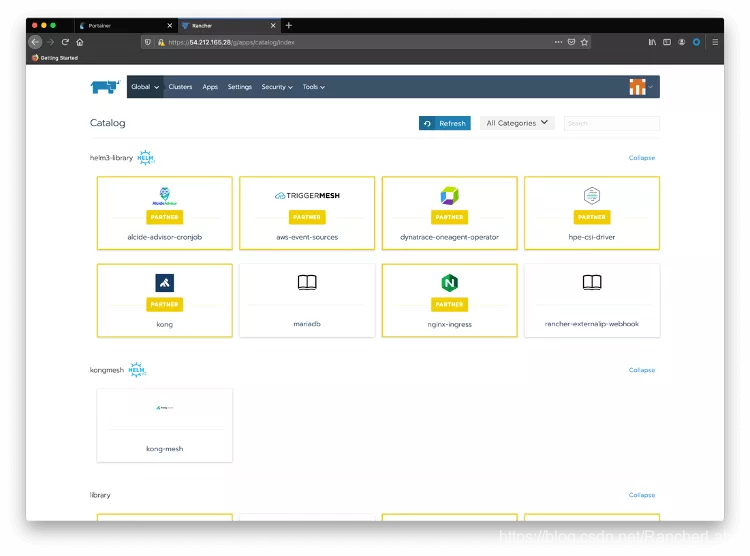The height and width of the screenshot is (556, 750).
Task: Click the Pocket save icon
Action: coord(571,42)
